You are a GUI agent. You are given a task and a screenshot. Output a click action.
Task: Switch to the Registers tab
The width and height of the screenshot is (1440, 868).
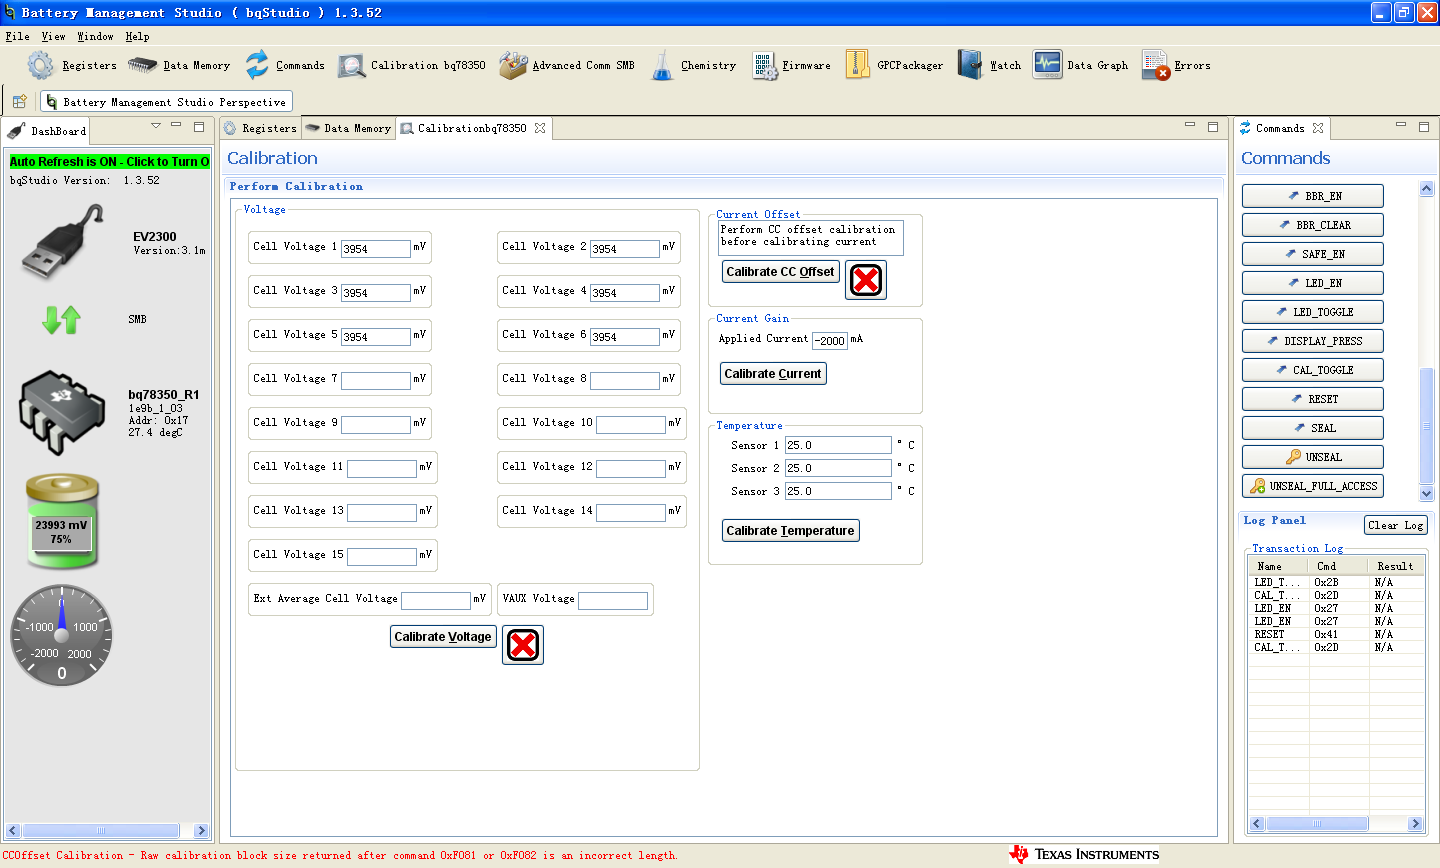pos(260,128)
